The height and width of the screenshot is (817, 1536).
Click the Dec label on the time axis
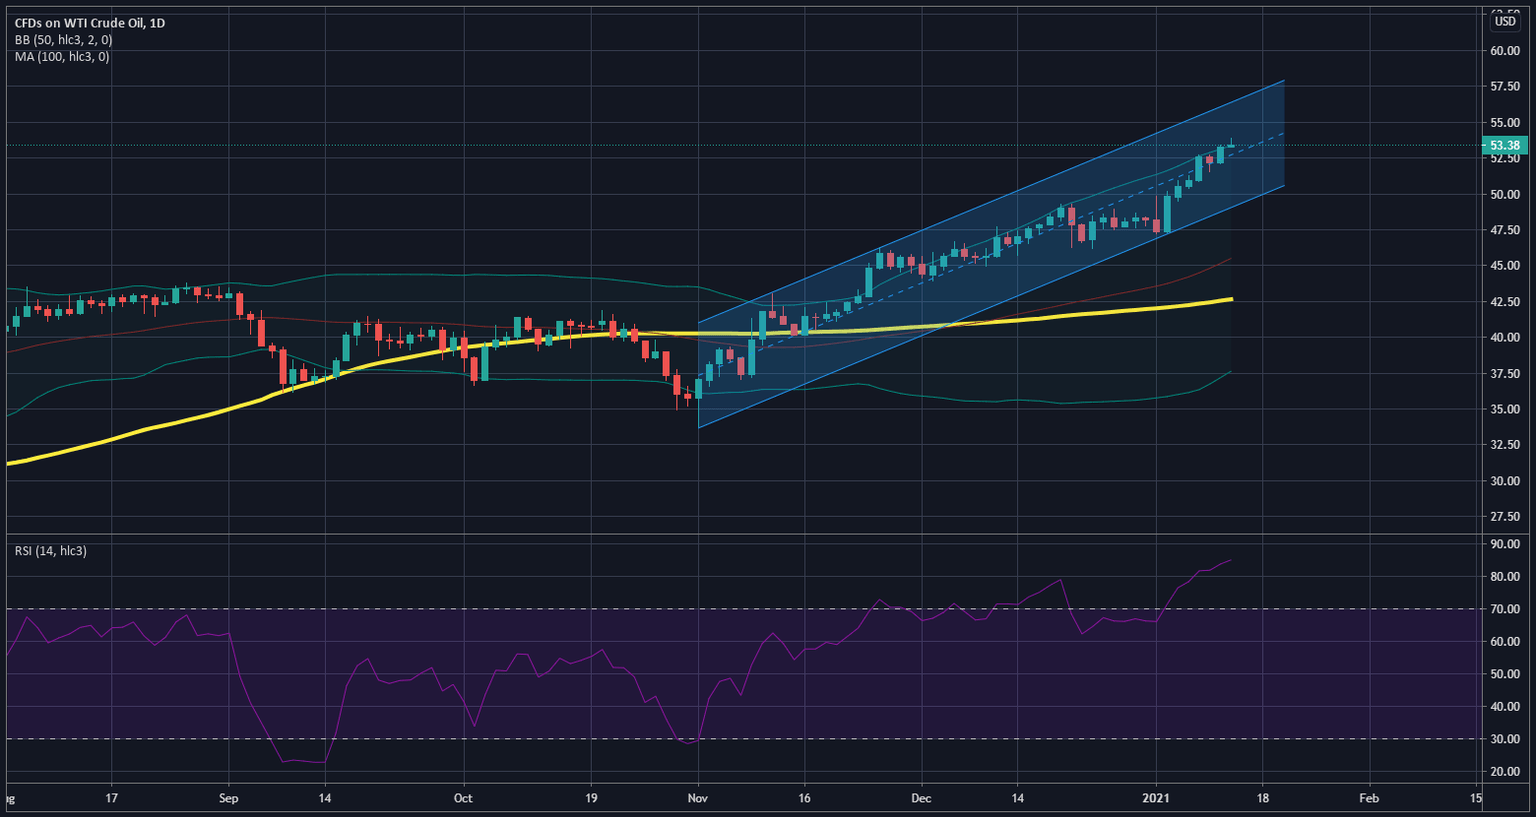click(921, 798)
